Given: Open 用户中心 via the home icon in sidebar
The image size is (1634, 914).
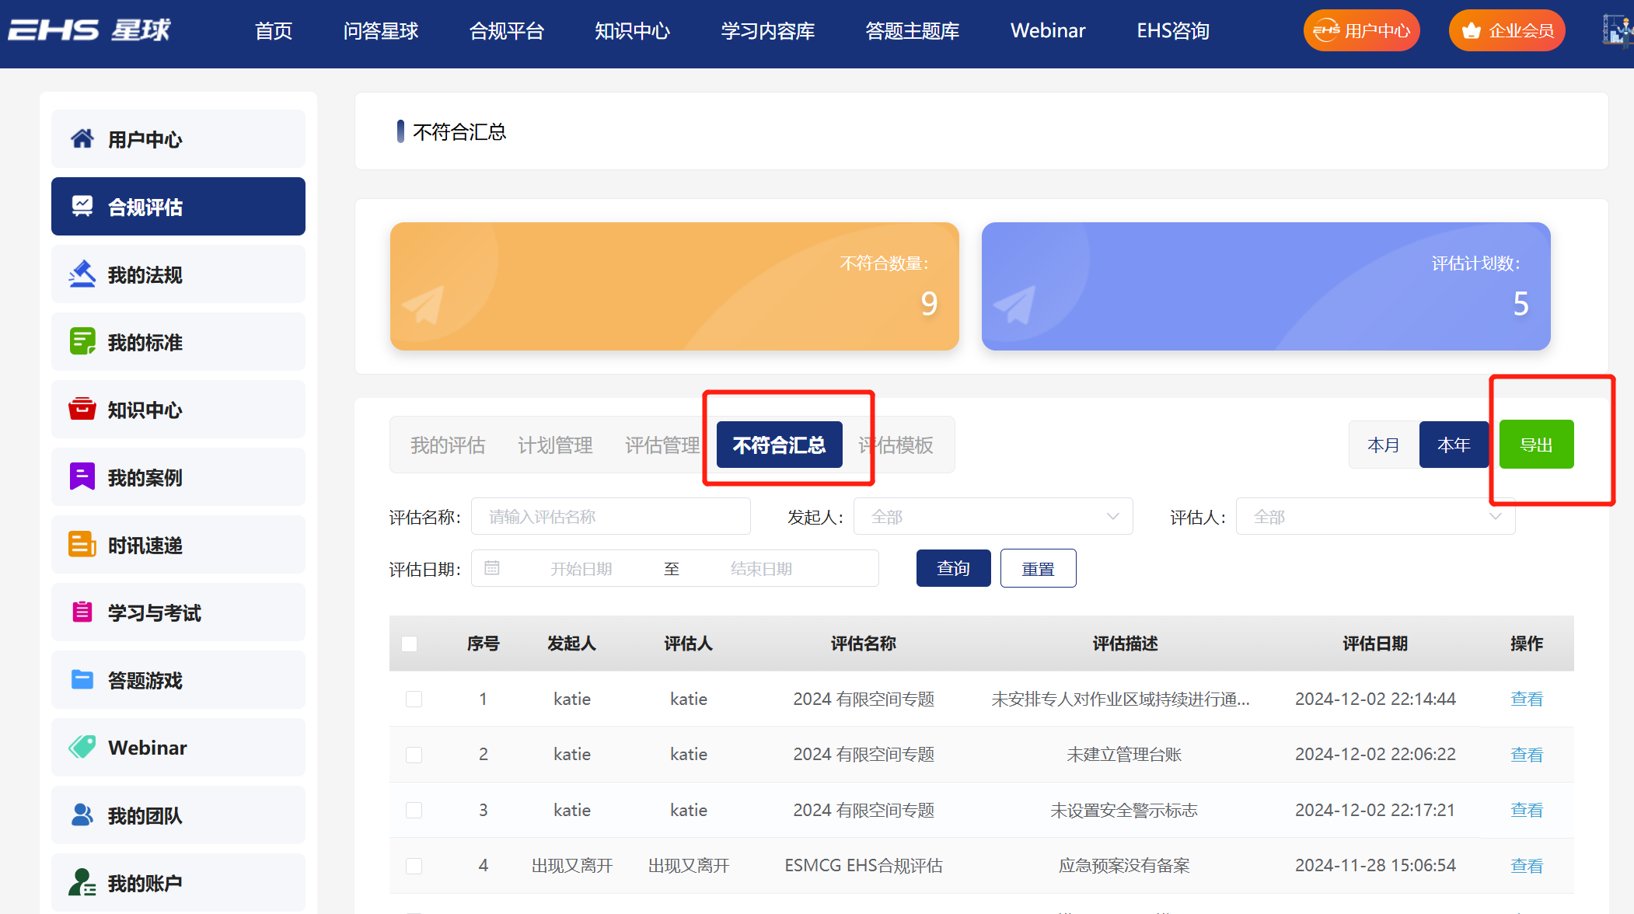Looking at the screenshot, I should [x=84, y=139].
